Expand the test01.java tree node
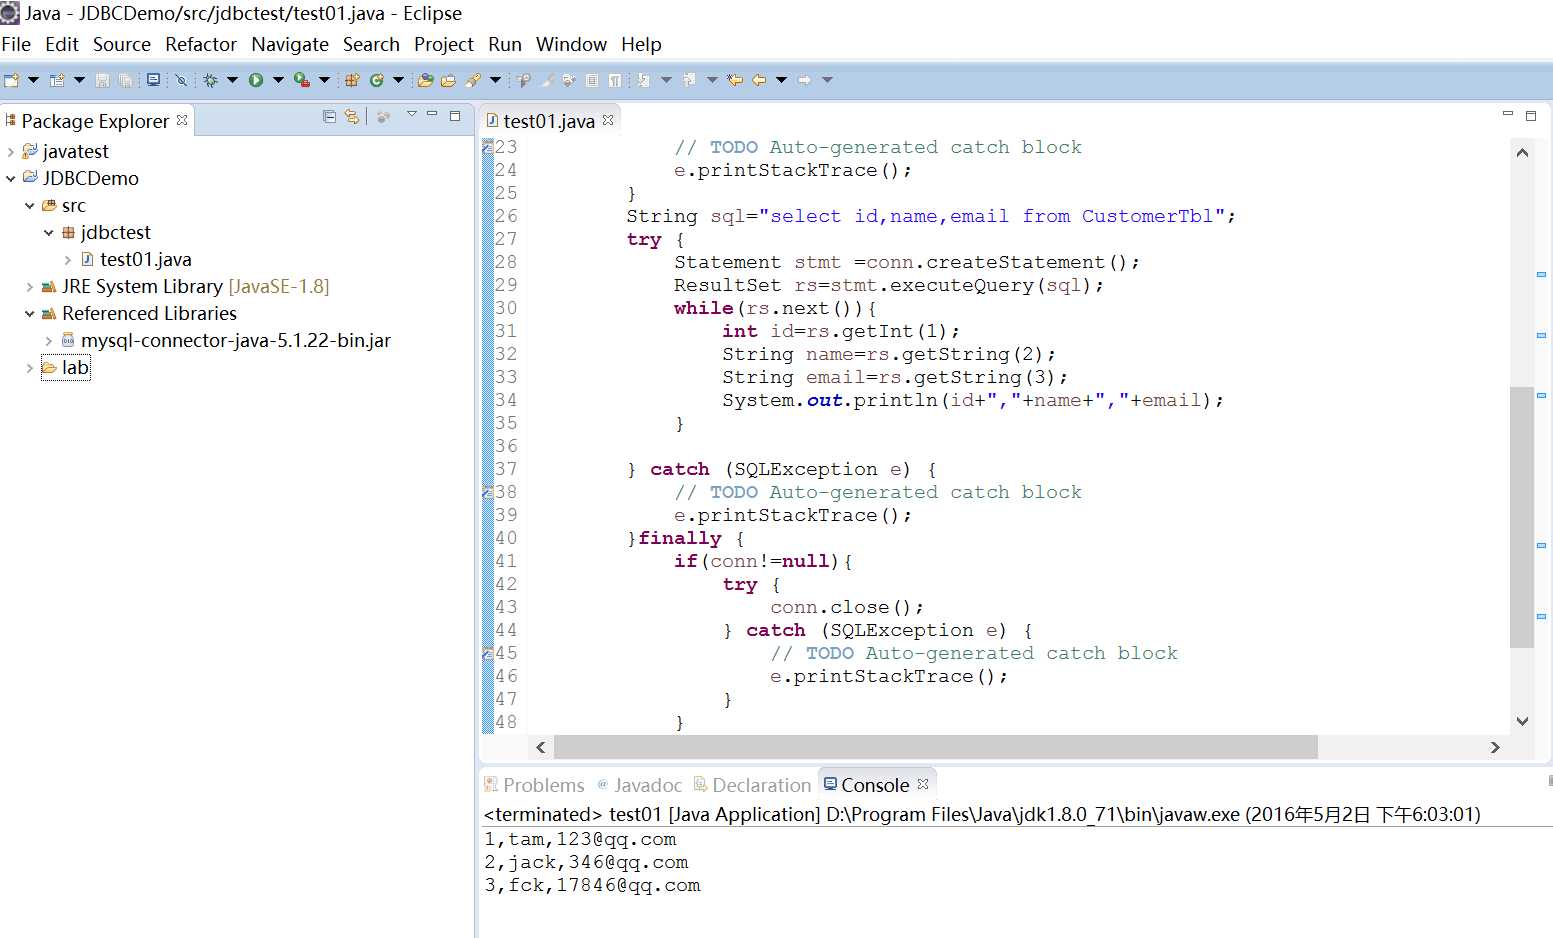This screenshot has width=1553, height=938. (x=68, y=260)
